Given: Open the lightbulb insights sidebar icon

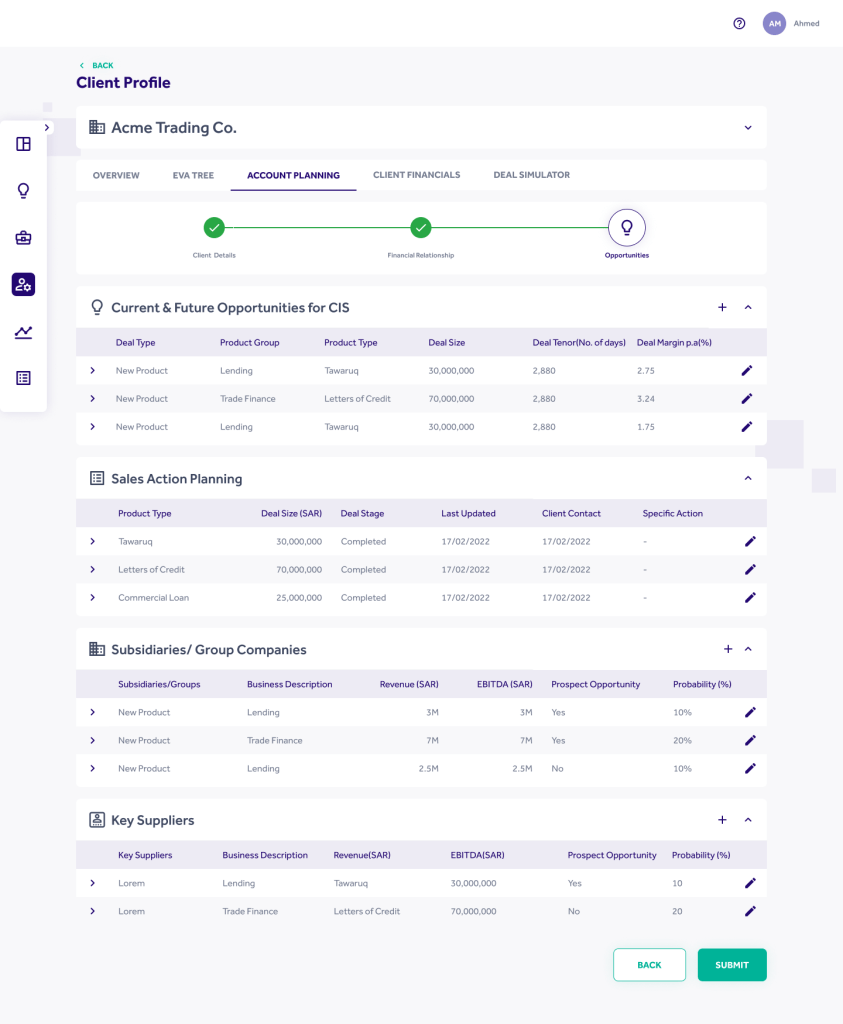Looking at the screenshot, I should point(24,190).
